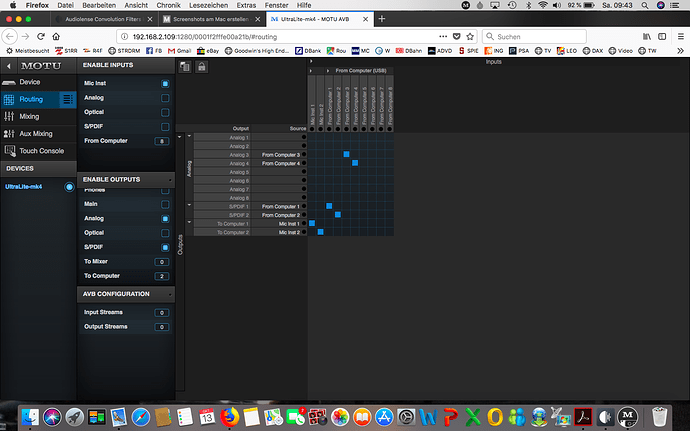
Task: Launch Safari from the Dock
Action: coord(140,416)
